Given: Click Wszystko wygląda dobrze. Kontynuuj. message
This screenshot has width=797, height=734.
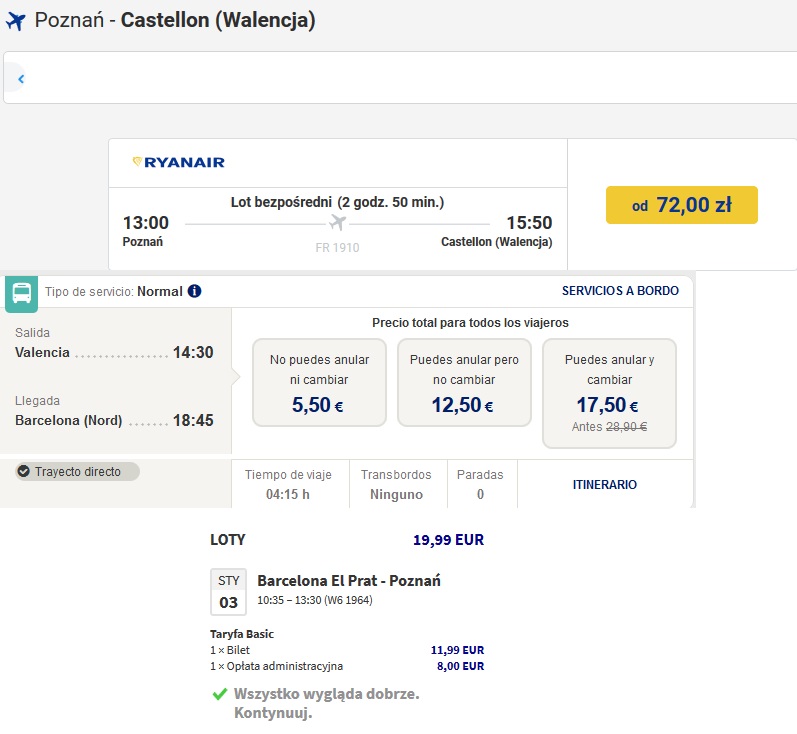Looking at the screenshot, I should (326, 704).
